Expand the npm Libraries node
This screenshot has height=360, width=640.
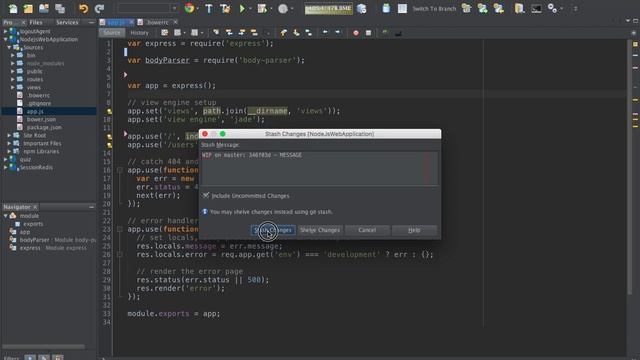(9, 151)
